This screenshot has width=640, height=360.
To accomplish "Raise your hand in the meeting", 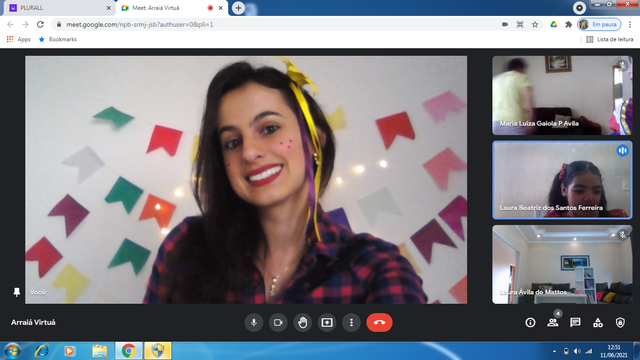I will 302,322.
